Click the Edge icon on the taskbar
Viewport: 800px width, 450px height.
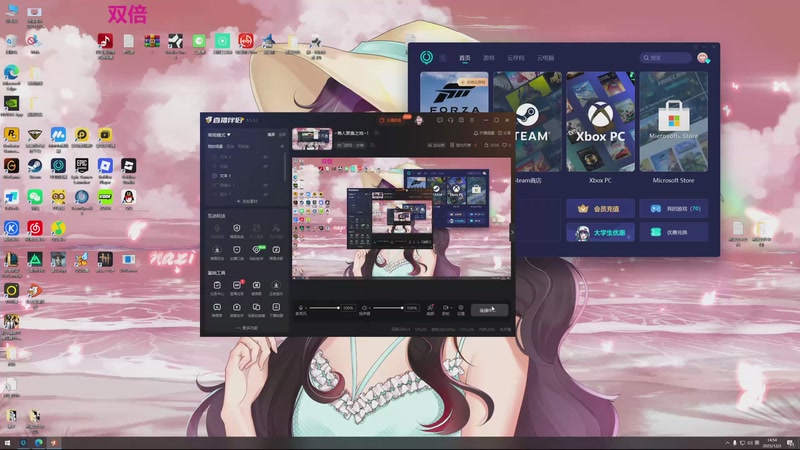pyautogui.click(x=38, y=443)
